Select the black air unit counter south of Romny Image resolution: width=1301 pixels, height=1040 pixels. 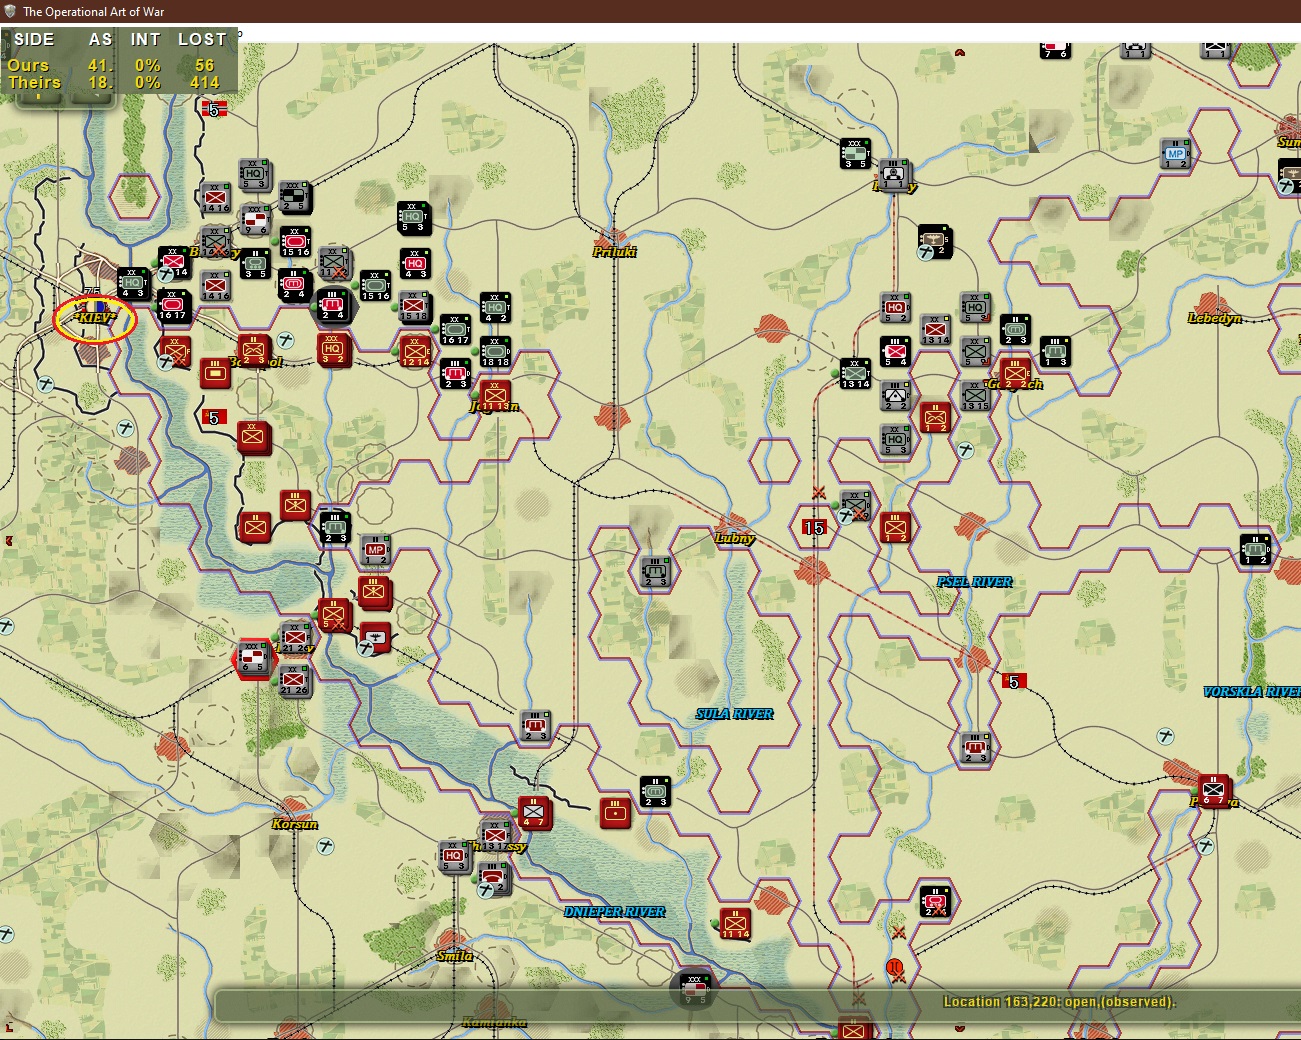tap(934, 240)
